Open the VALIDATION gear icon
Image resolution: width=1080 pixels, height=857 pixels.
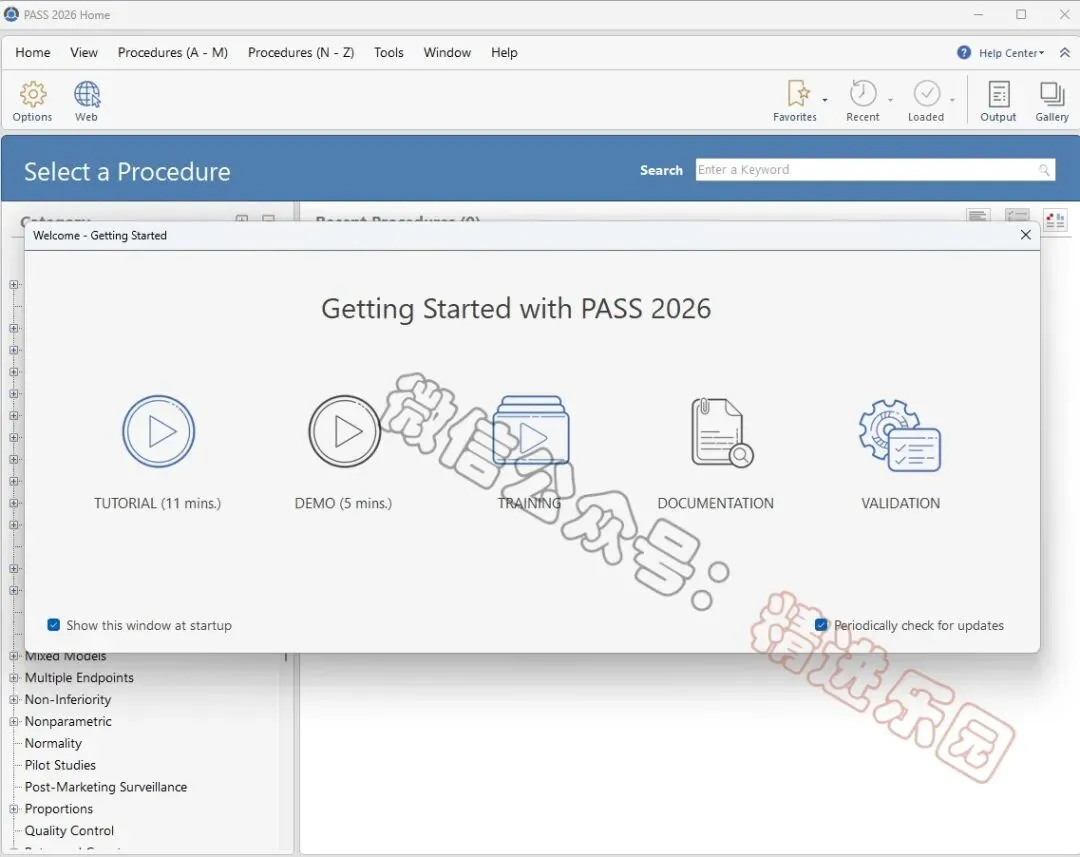coord(900,435)
